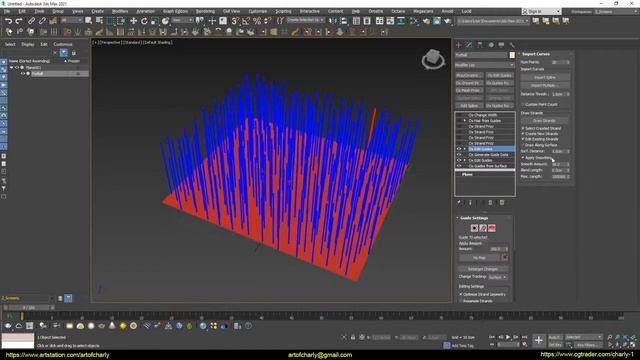Open the Modifier List dropdown
Screen dimensions: 640x360
pos(484,65)
